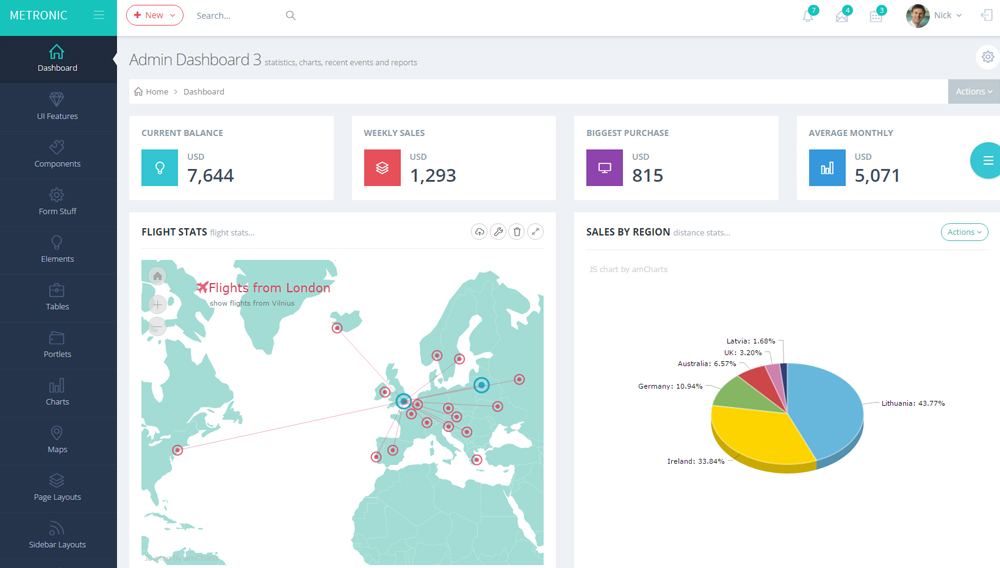Click the logout icon in header
Screen dimensions: 1000x568
pyautogui.click(x=987, y=15)
